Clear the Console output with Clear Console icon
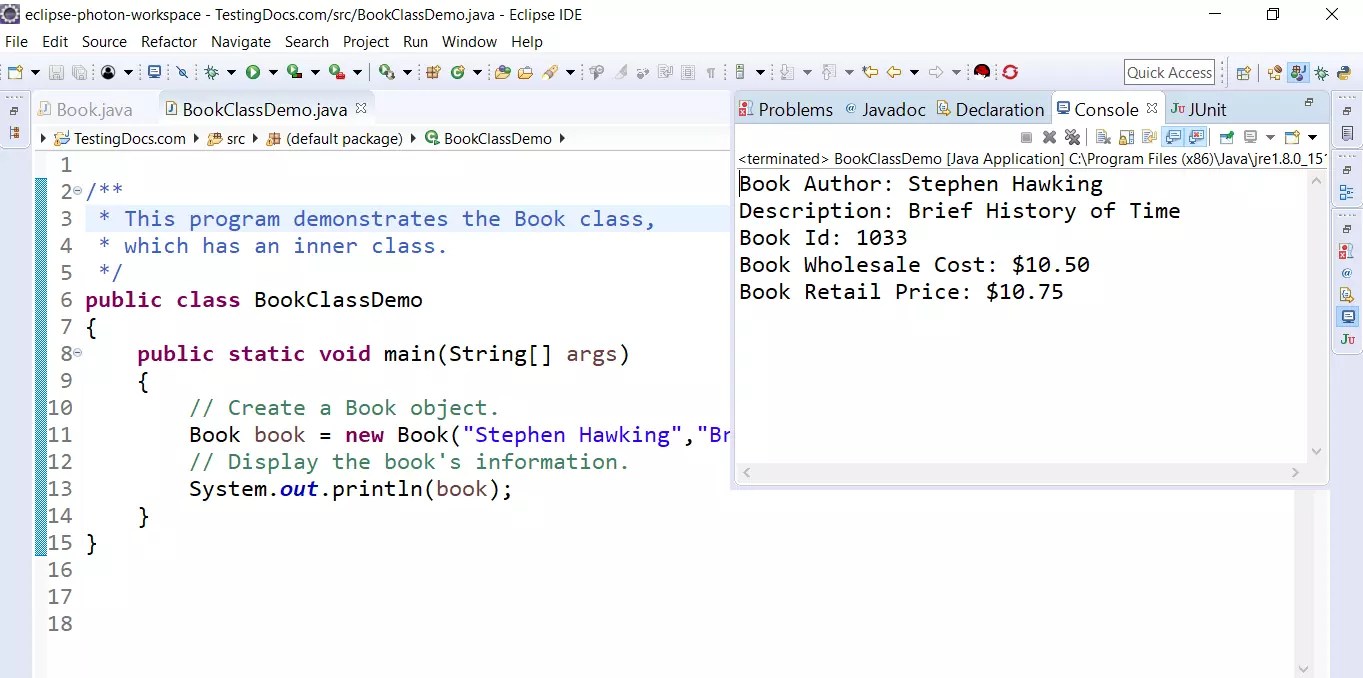Image resolution: width=1363 pixels, height=678 pixels. [1102, 137]
